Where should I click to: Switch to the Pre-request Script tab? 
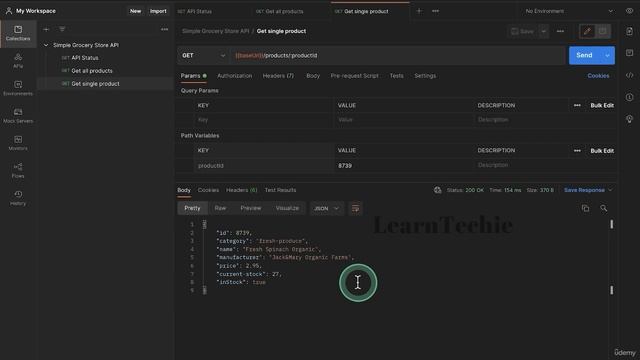[x=354, y=76]
